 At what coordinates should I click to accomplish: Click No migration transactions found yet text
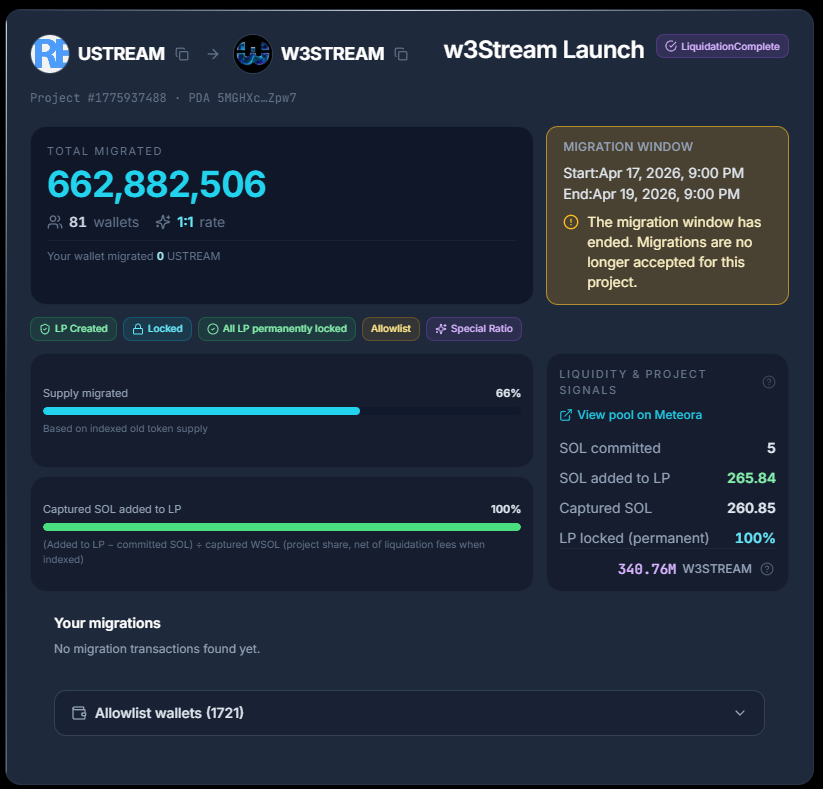click(x=157, y=649)
